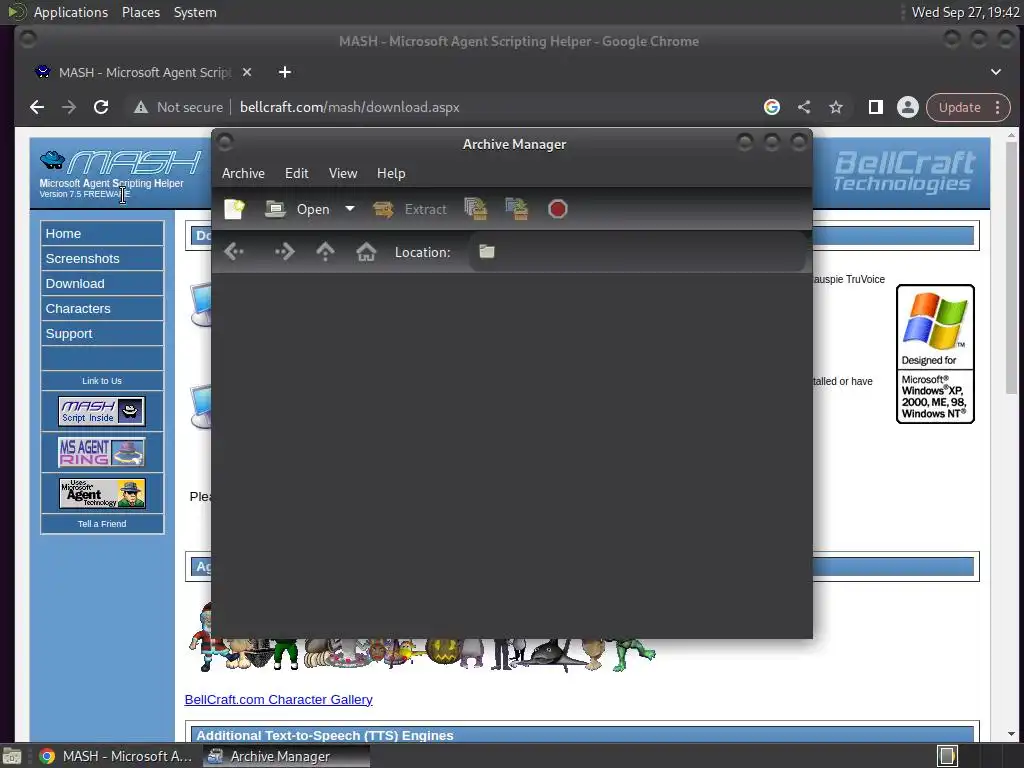This screenshot has height=768, width=1024.
Task: Click the Chrome forward arrow
Action: 69,107
